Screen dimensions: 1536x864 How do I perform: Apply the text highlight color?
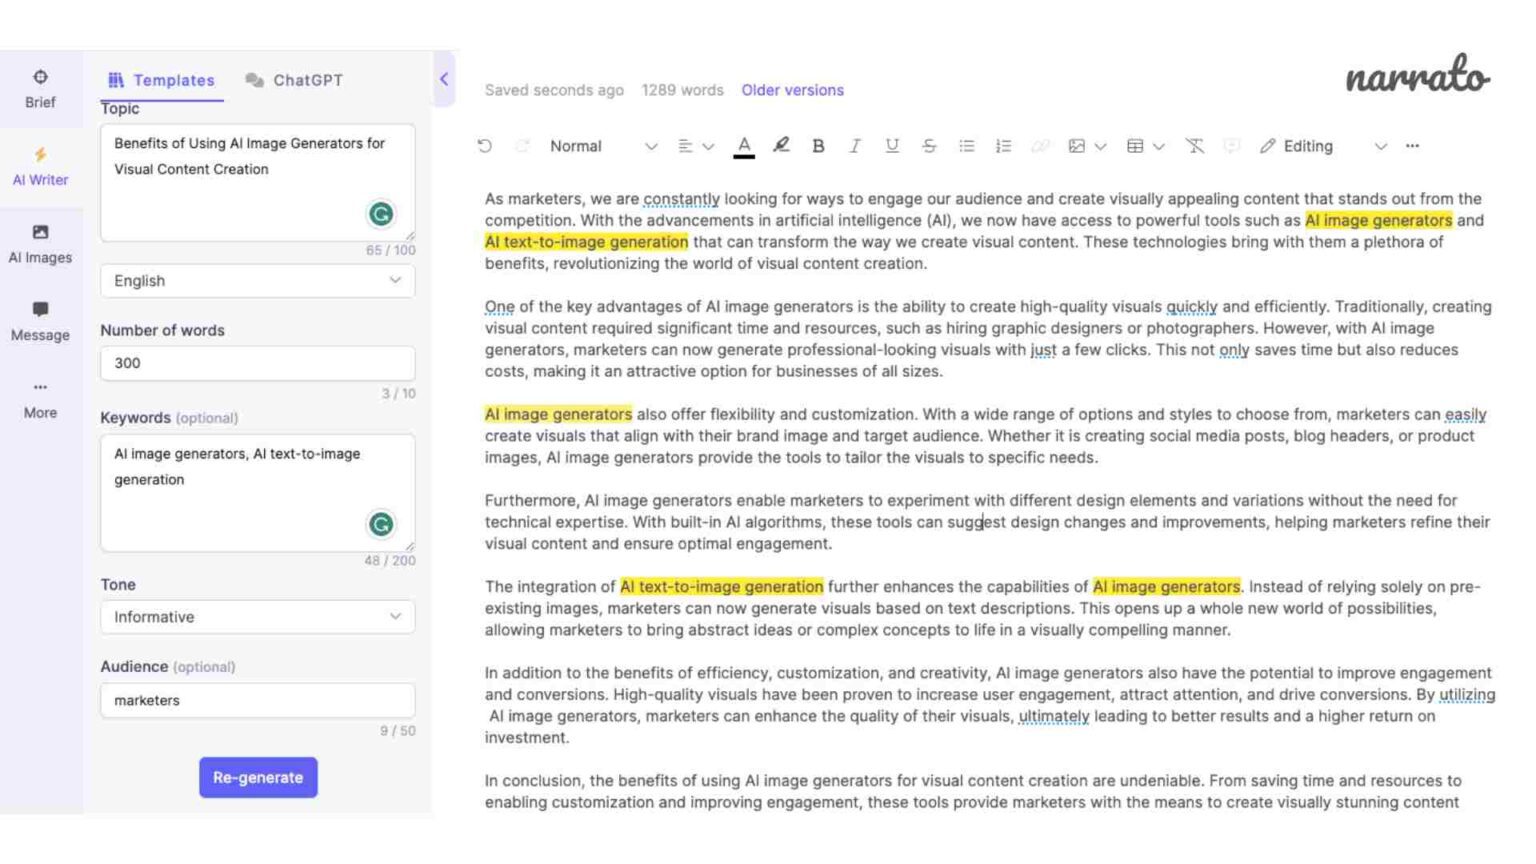(779, 146)
